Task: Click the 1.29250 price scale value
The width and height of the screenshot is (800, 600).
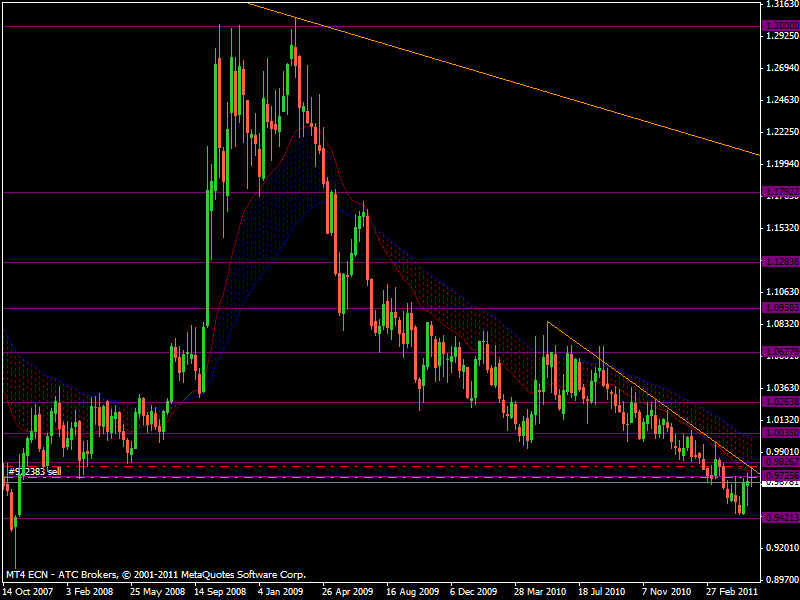Action: [782, 36]
